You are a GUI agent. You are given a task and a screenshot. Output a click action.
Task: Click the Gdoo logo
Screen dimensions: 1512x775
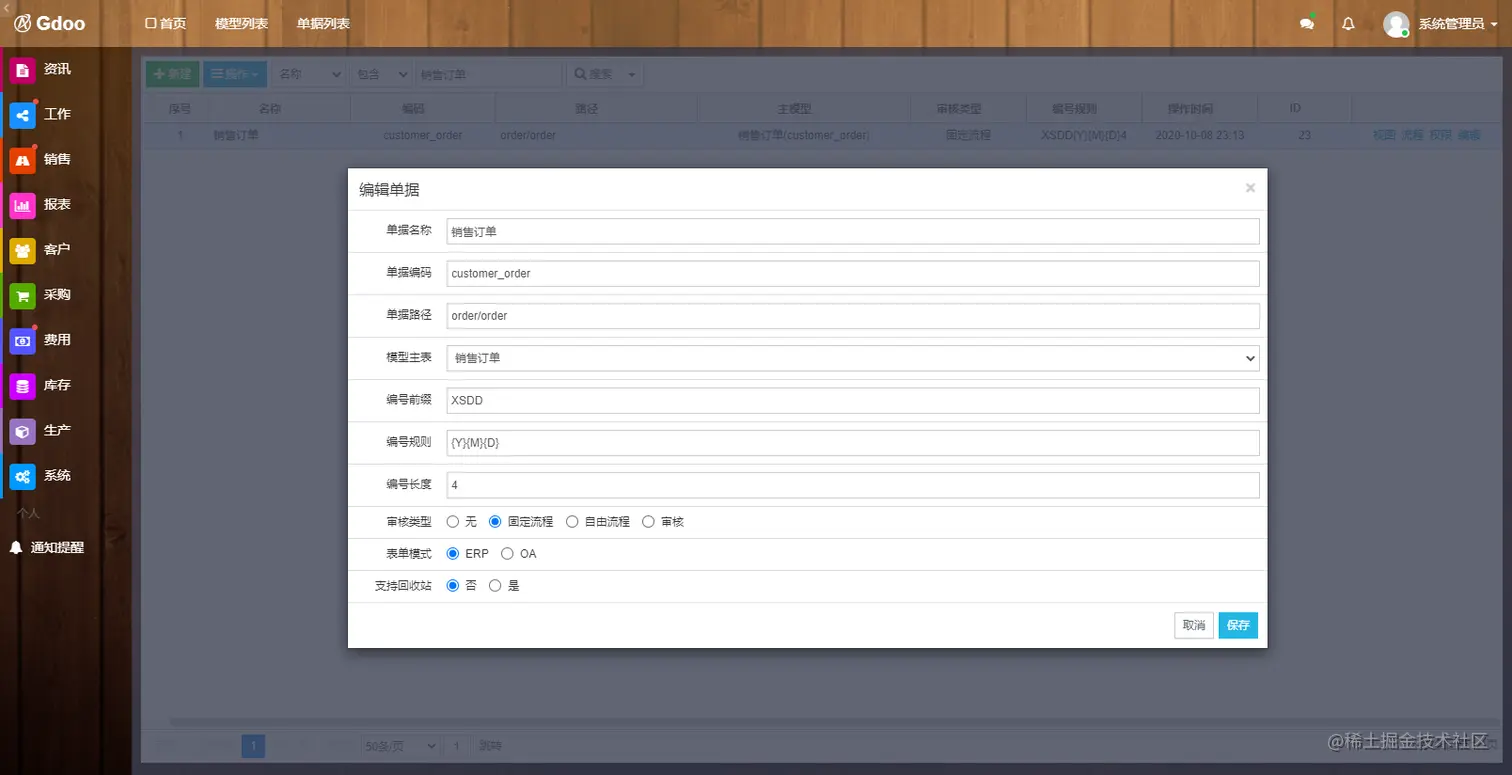click(x=50, y=23)
